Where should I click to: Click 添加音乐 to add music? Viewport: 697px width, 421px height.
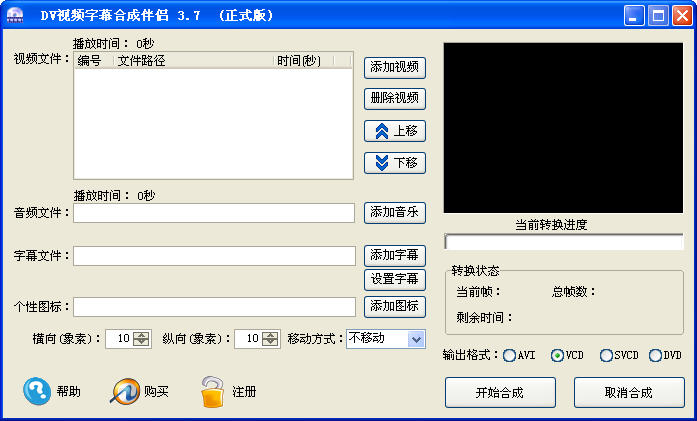[x=395, y=213]
